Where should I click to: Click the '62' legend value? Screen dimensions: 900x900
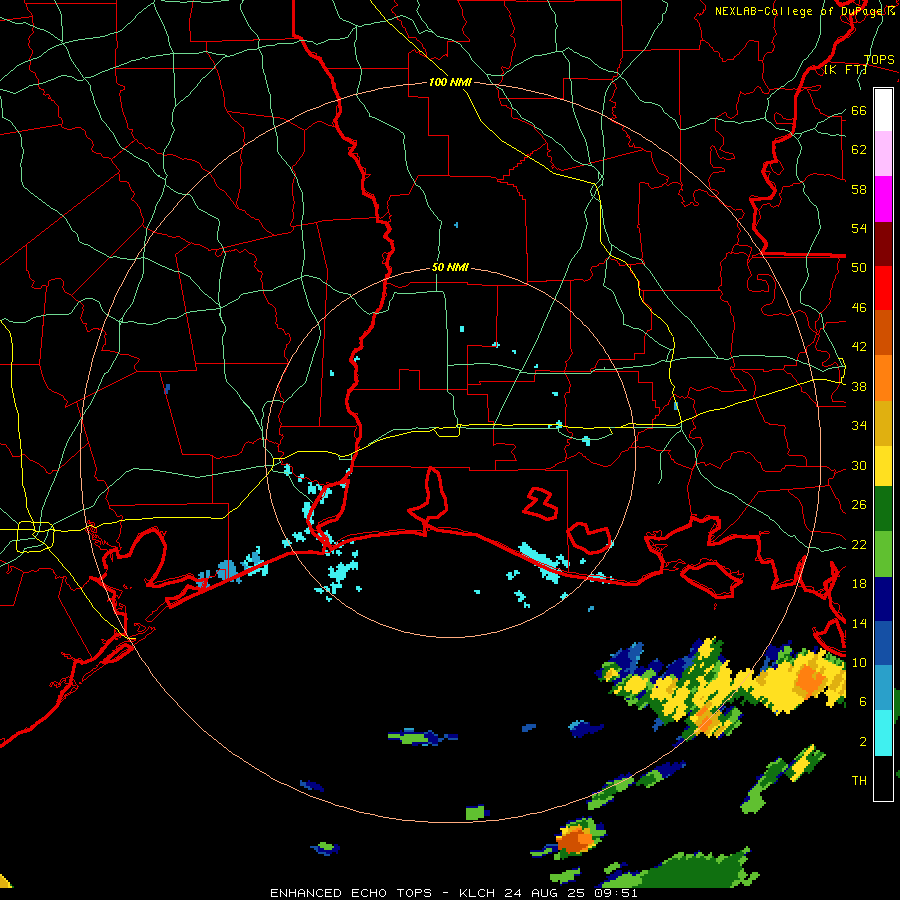(859, 150)
